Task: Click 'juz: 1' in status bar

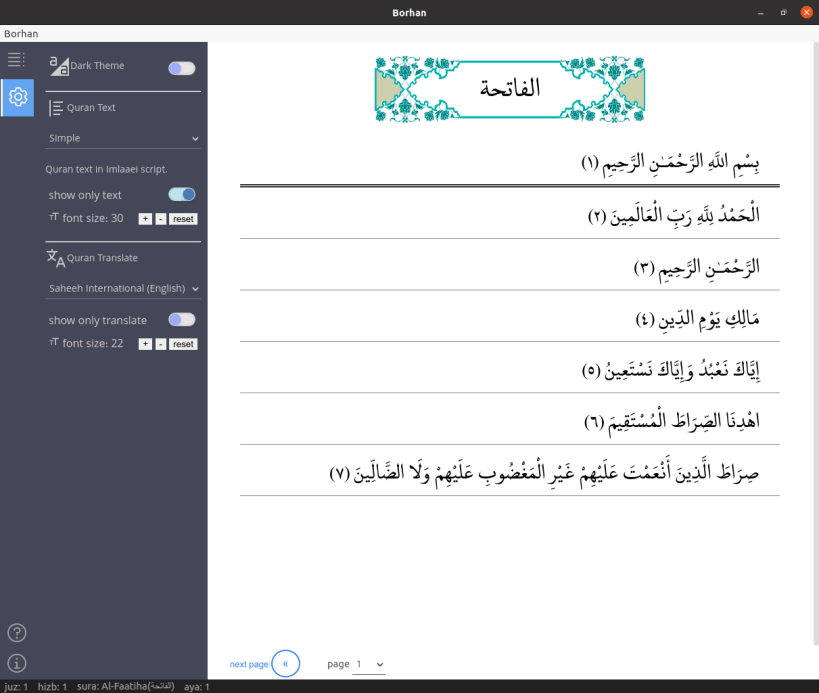Action: [16, 687]
